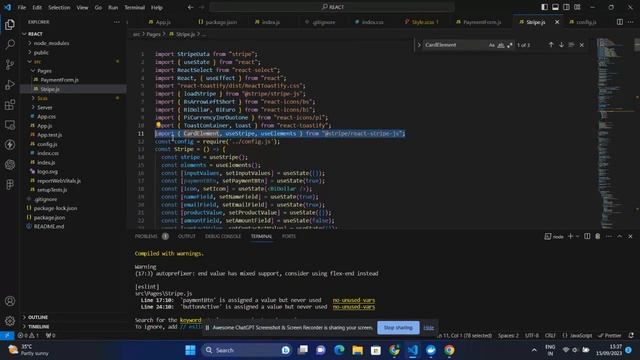Image resolution: width=640 pixels, height=360 pixels.
Task: Open the Accounts icon in activity bar
Action: click(x=10, y=301)
